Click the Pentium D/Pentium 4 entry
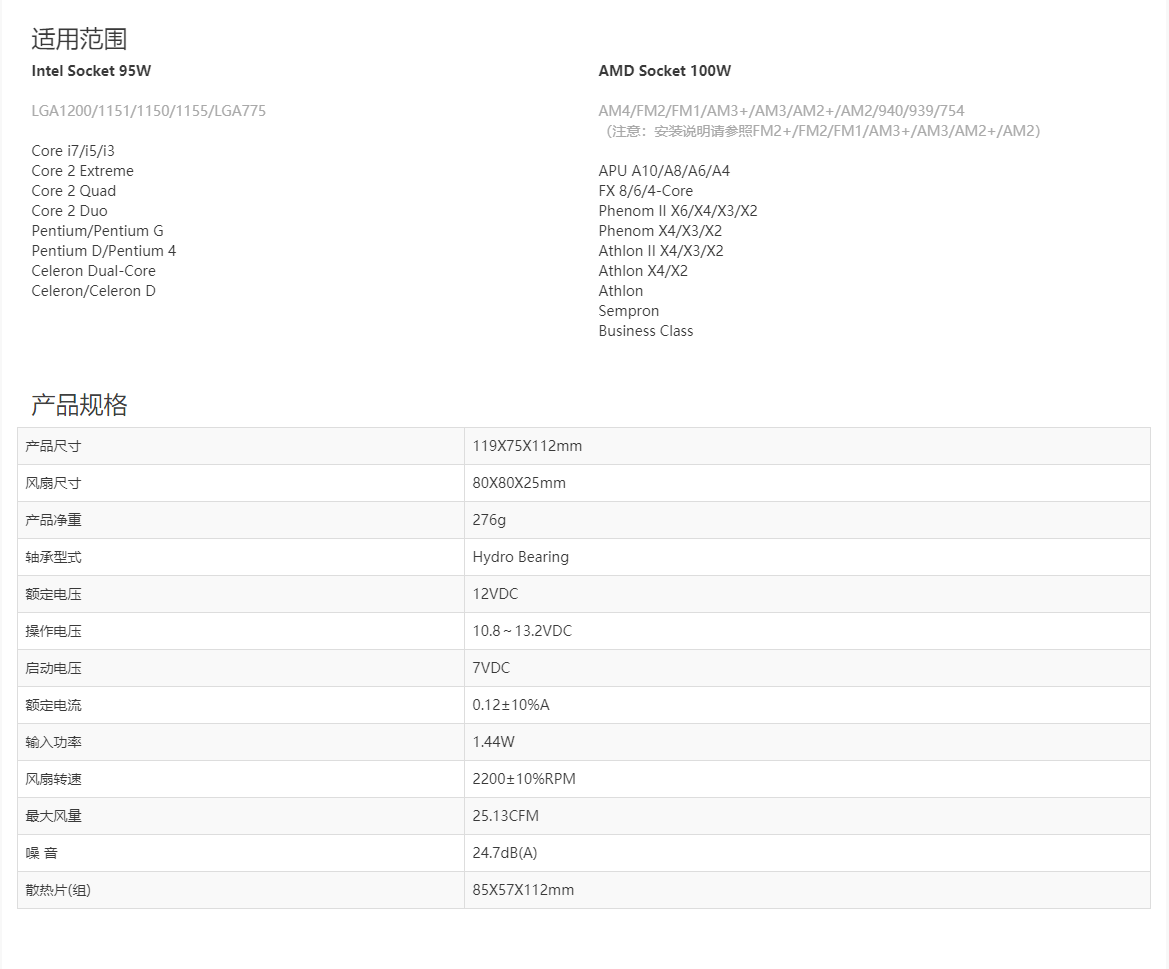The height and width of the screenshot is (969, 1169). 104,251
